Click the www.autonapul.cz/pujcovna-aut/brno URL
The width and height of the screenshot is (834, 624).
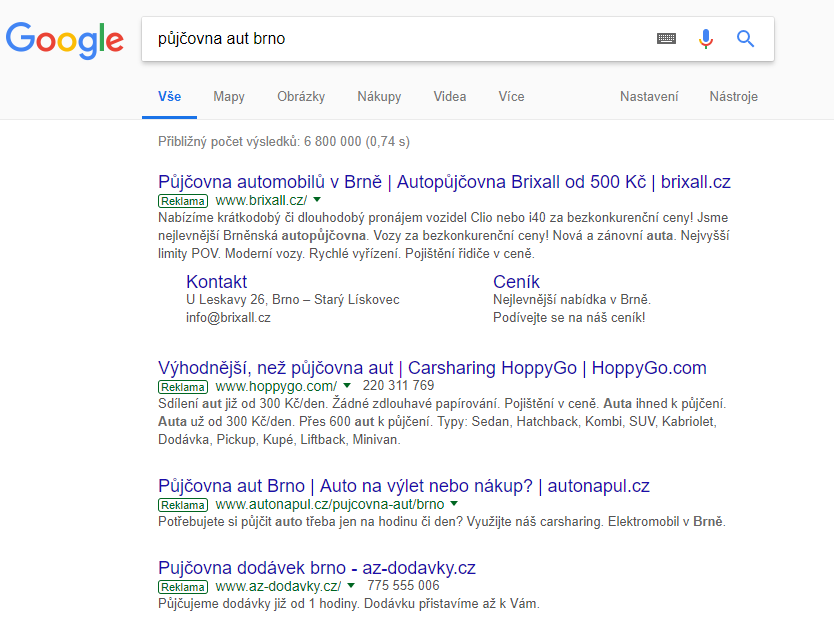(x=330, y=504)
